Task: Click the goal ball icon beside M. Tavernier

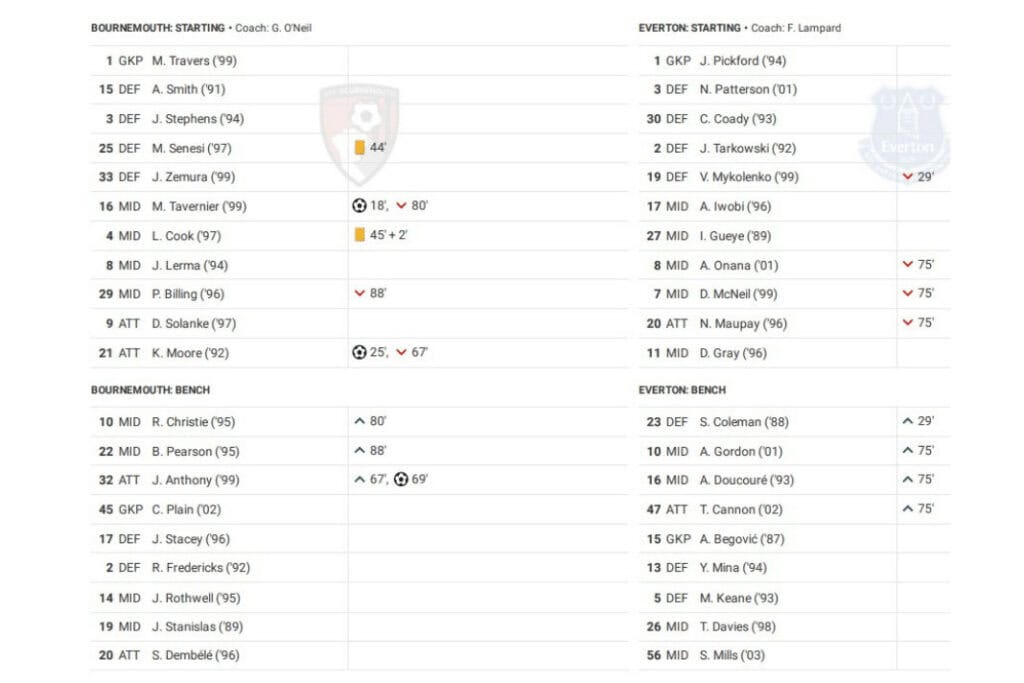Action: coord(360,206)
